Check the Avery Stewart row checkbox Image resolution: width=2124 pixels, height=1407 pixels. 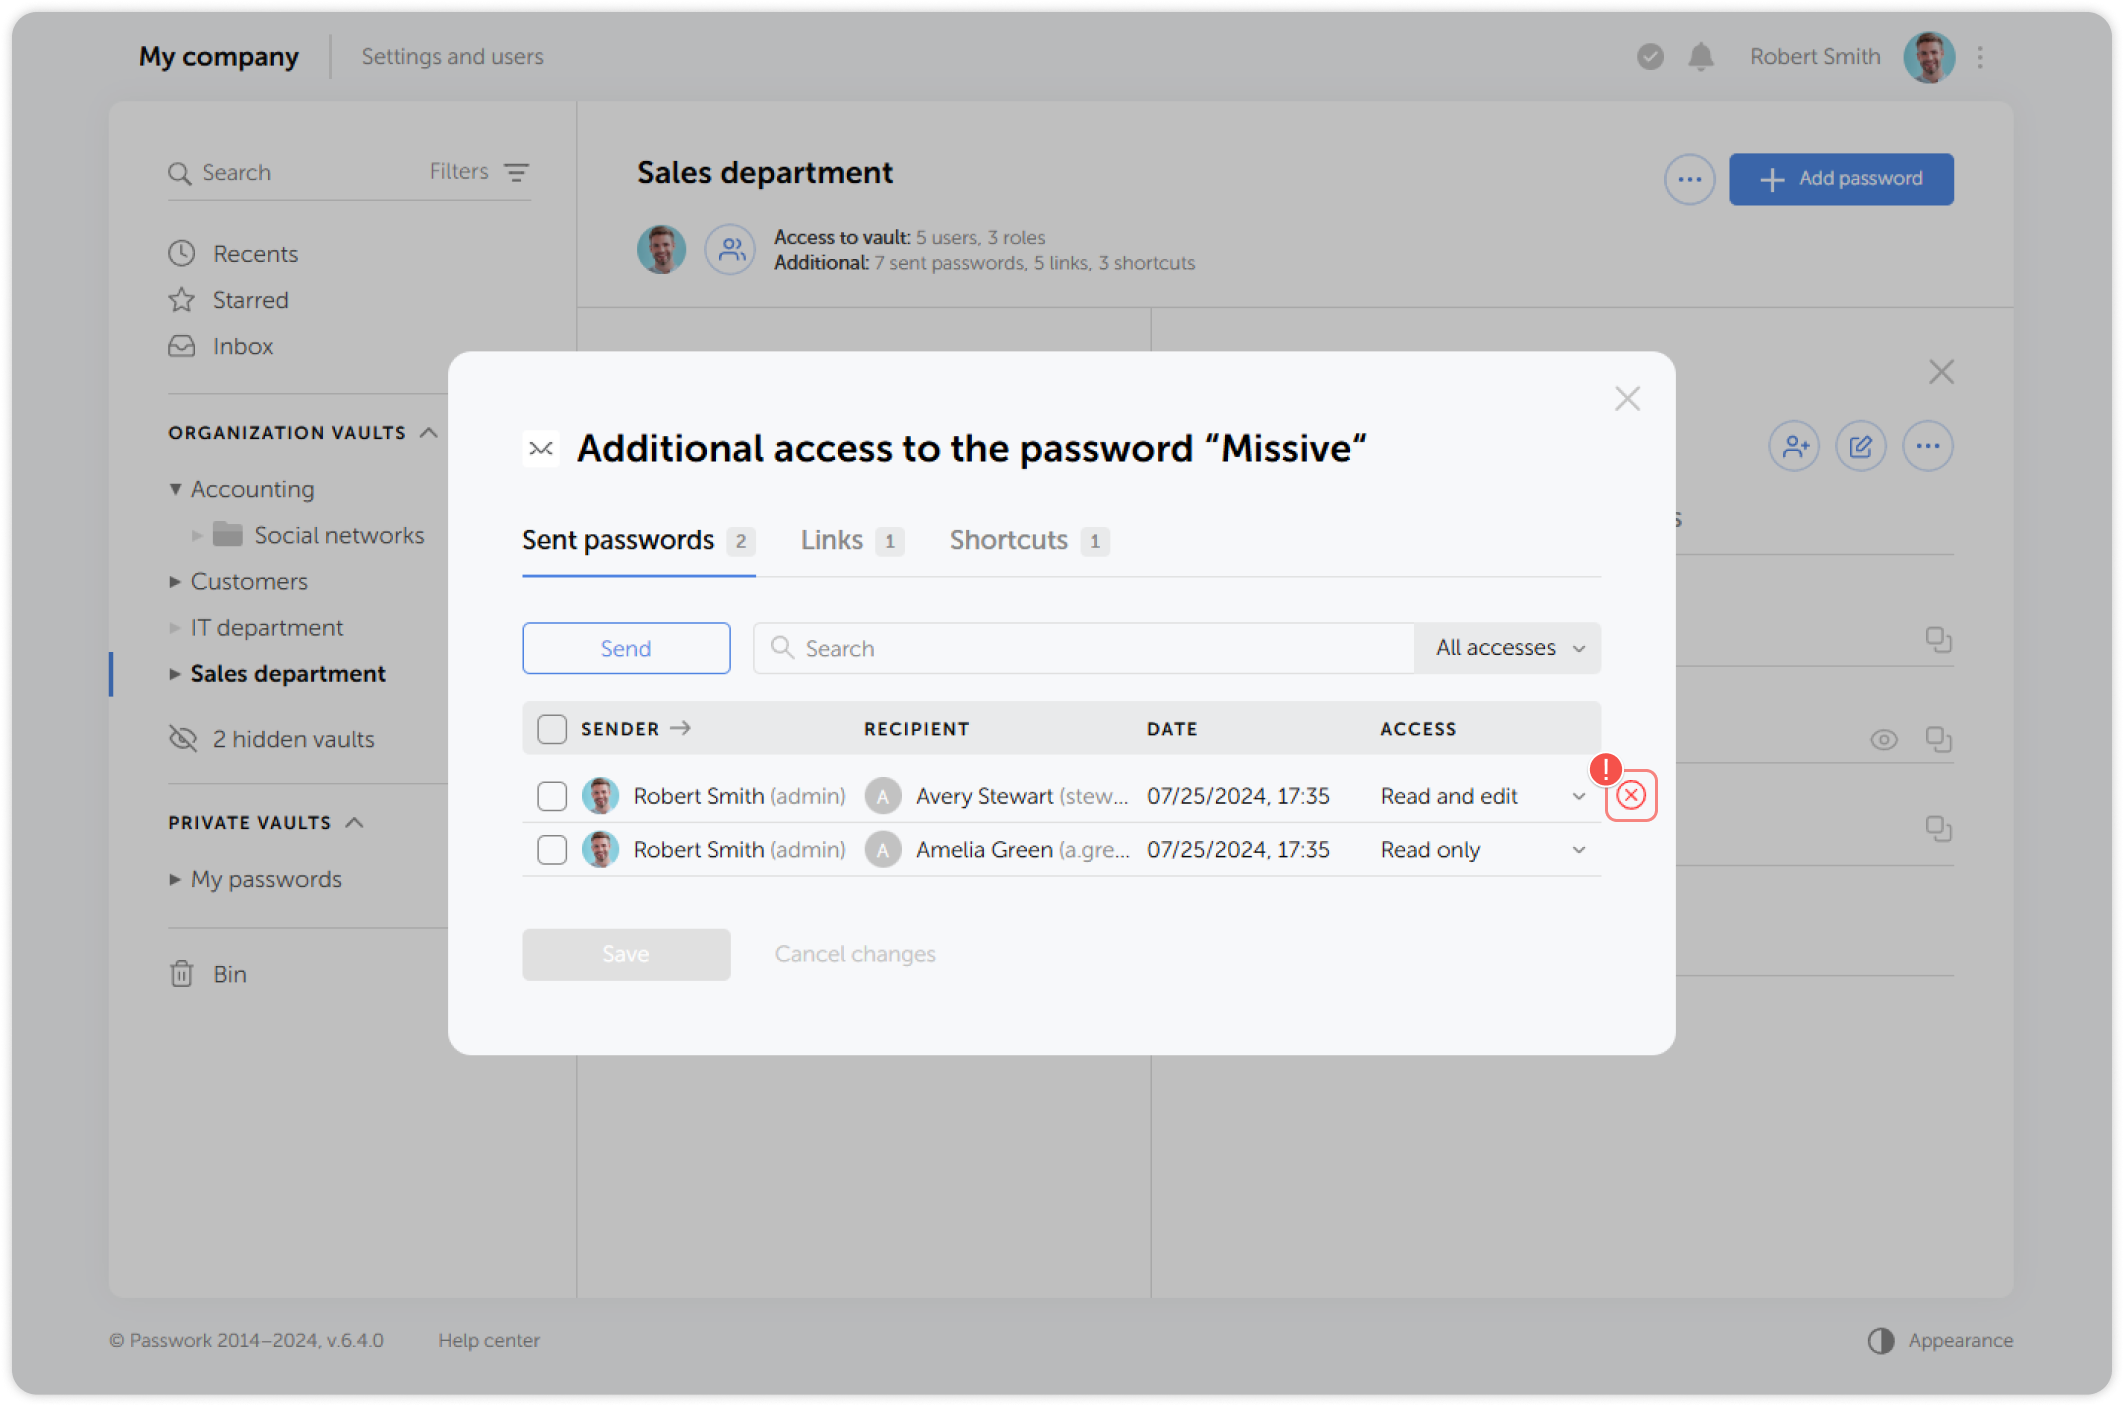tap(552, 796)
